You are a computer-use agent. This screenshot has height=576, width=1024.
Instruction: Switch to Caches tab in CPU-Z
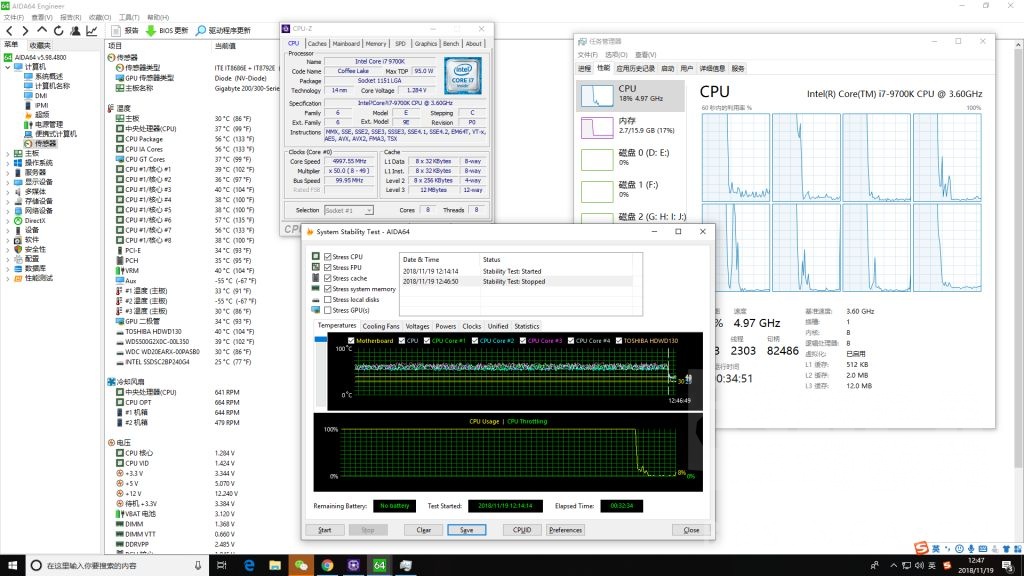coord(317,44)
